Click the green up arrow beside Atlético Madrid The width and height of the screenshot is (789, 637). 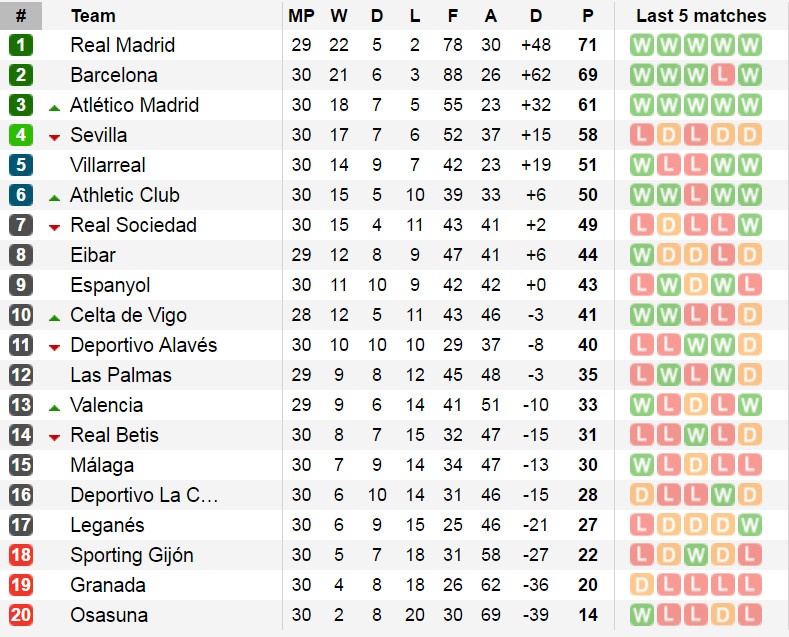54,106
